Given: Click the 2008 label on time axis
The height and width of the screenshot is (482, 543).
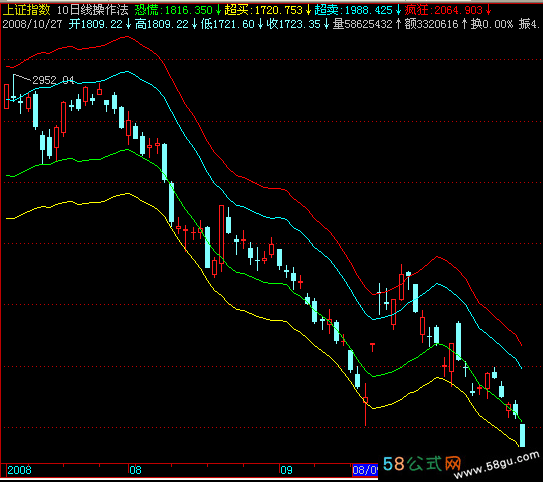Looking at the screenshot, I should (19, 470).
